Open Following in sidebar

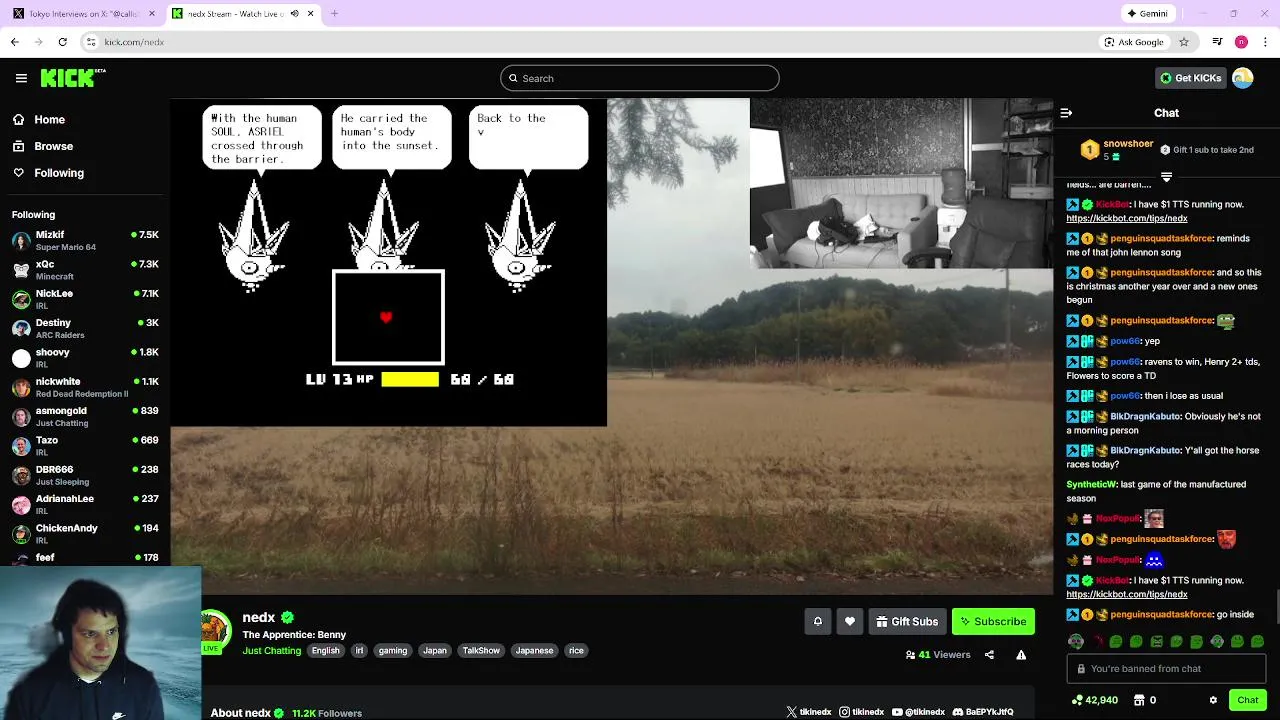[x=48, y=173]
